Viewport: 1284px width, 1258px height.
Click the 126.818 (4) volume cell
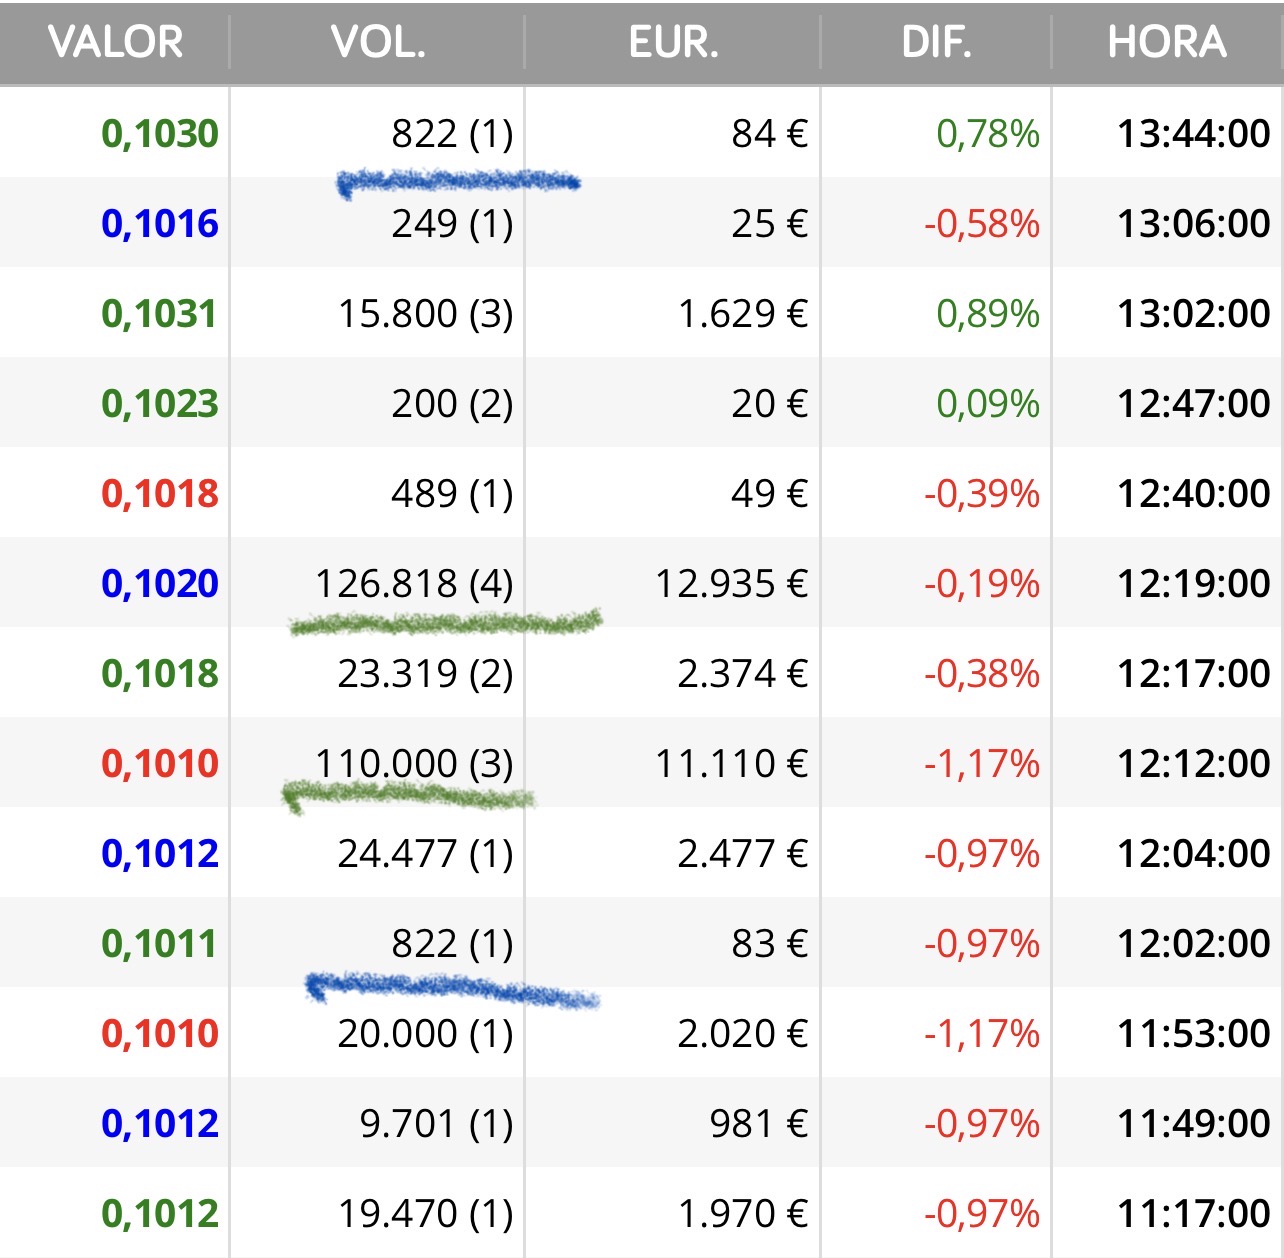(x=414, y=584)
